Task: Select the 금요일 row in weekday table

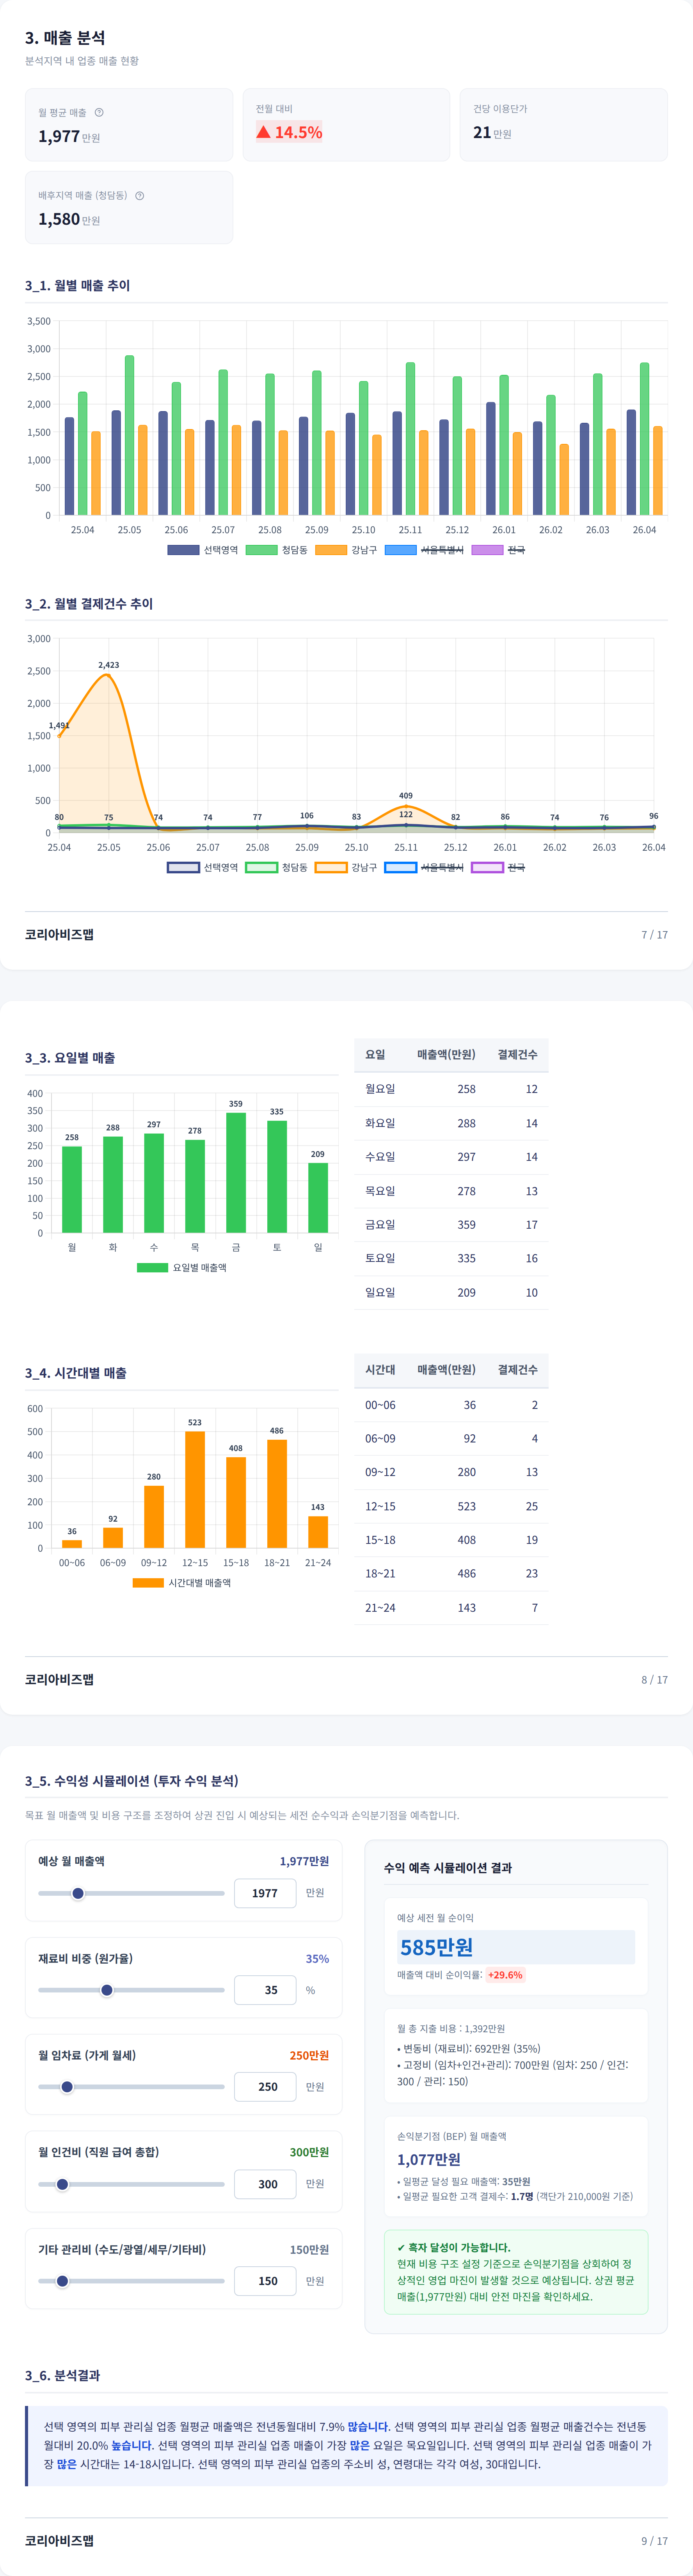Action: tap(451, 1224)
